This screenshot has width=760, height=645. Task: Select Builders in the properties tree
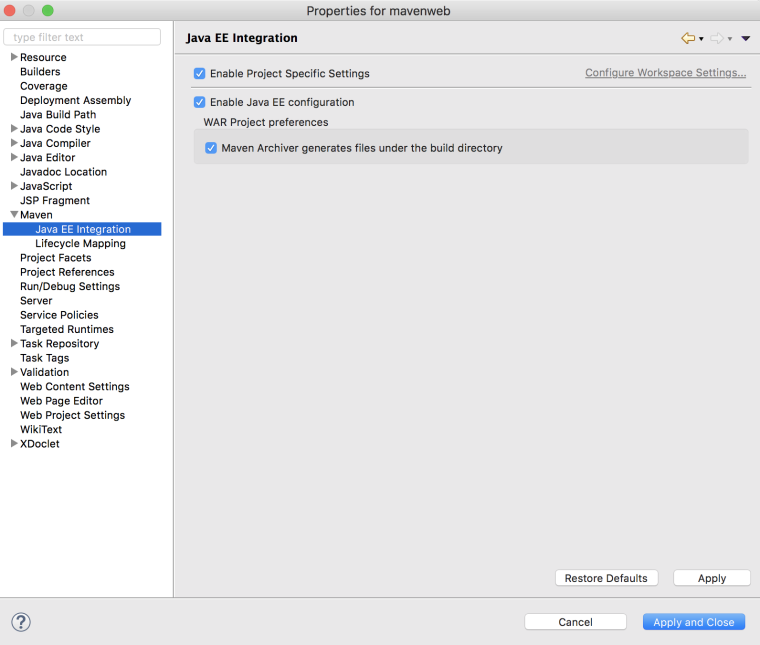point(40,72)
